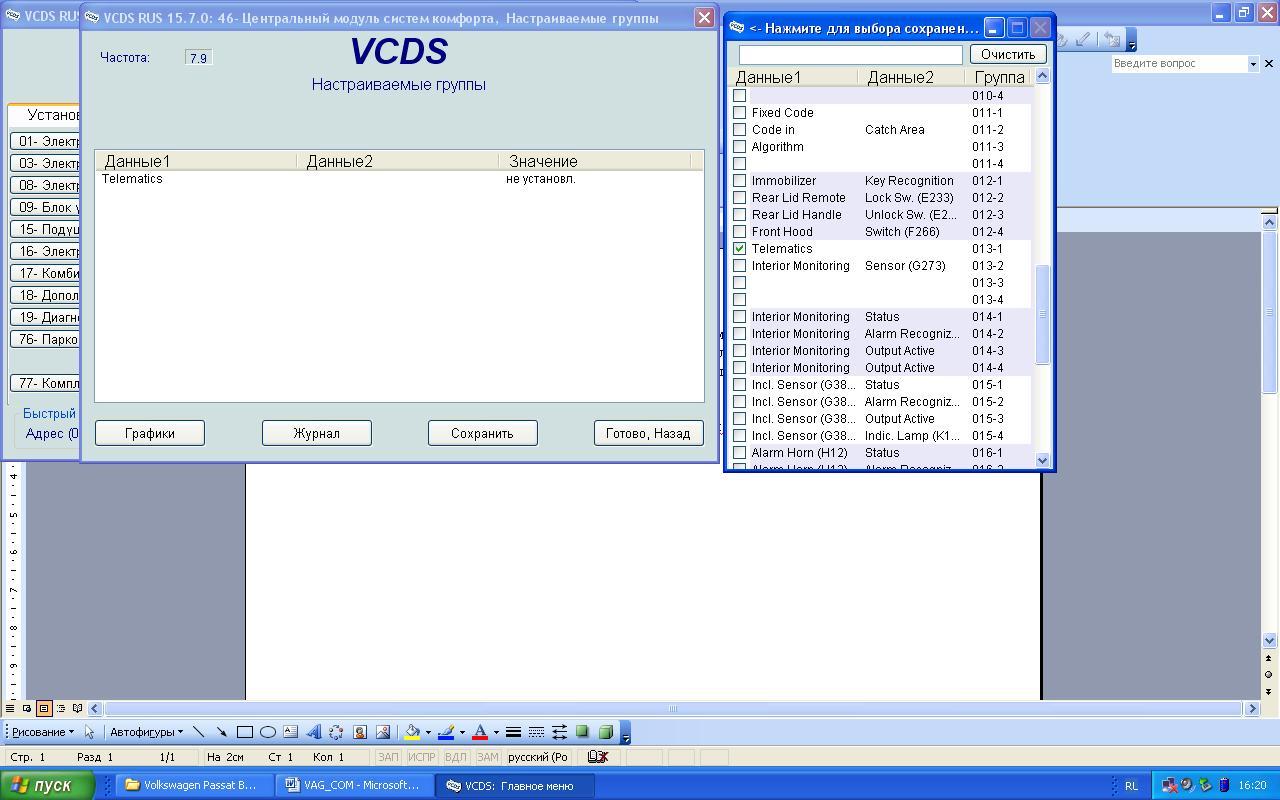
Task: Click the Insert Picture icon
Action: point(382,732)
